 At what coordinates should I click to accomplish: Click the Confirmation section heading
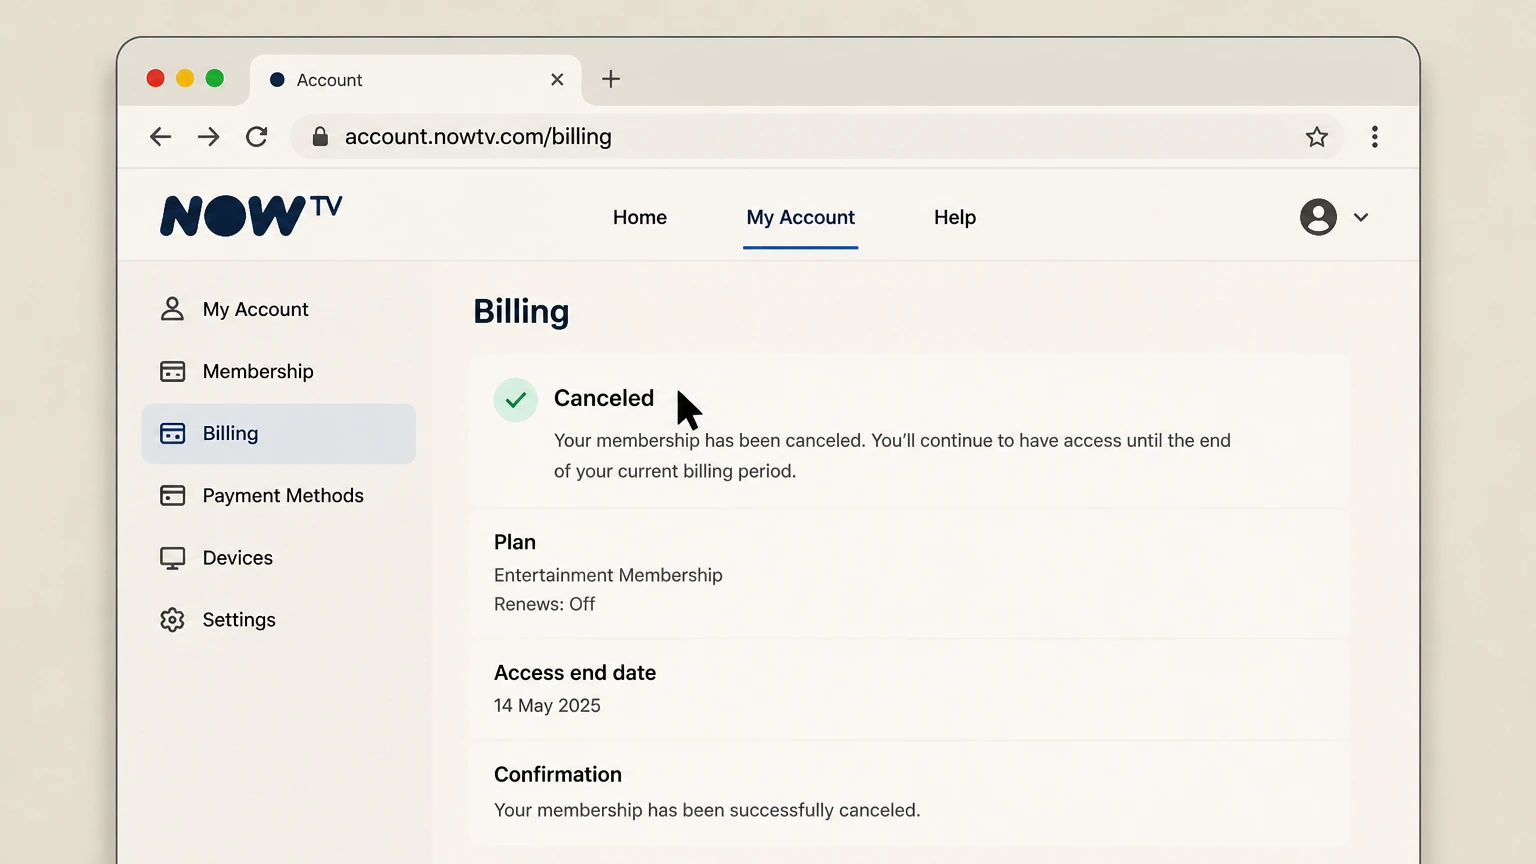(x=558, y=774)
